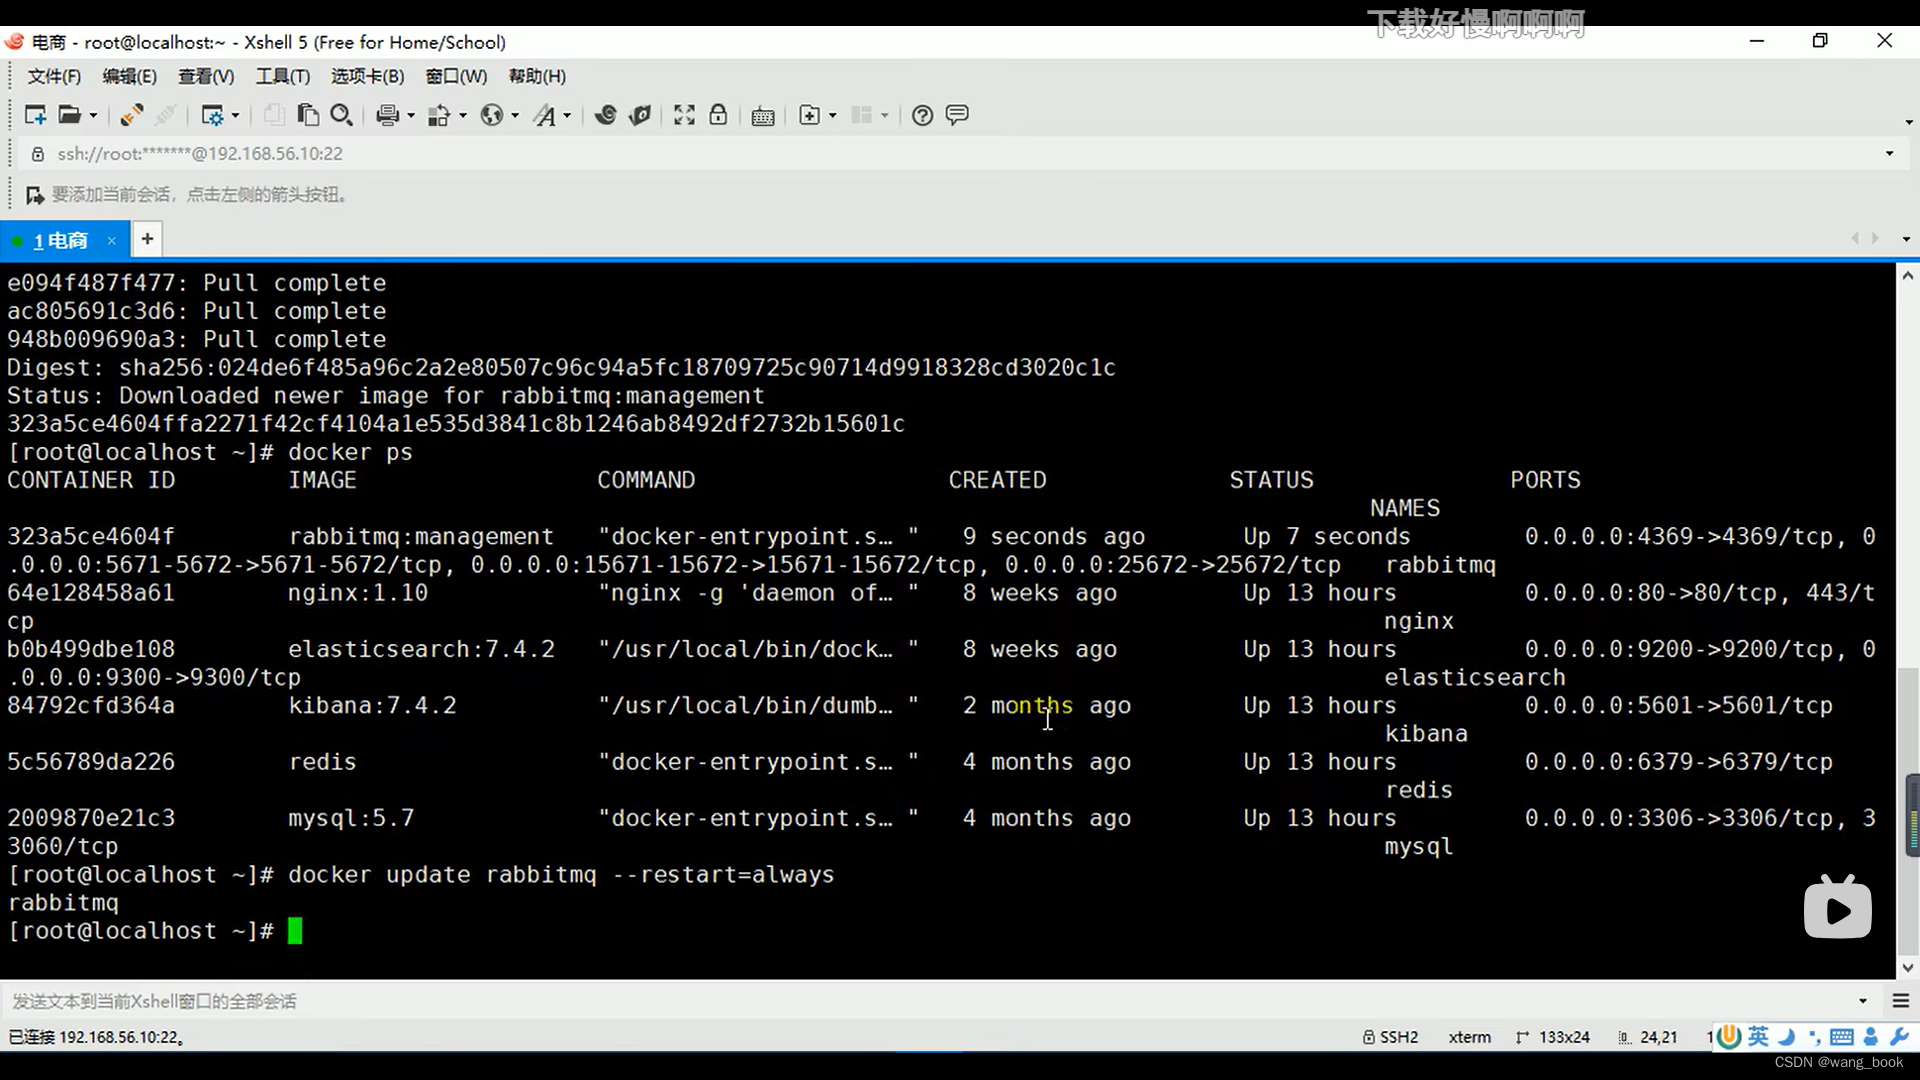Expand the address bar dropdown arrow
The height and width of the screenshot is (1080, 1920).
(x=1889, y=154)
